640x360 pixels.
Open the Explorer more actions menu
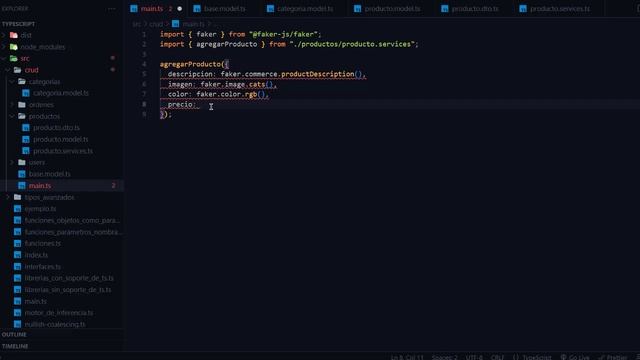click(111, 9)
